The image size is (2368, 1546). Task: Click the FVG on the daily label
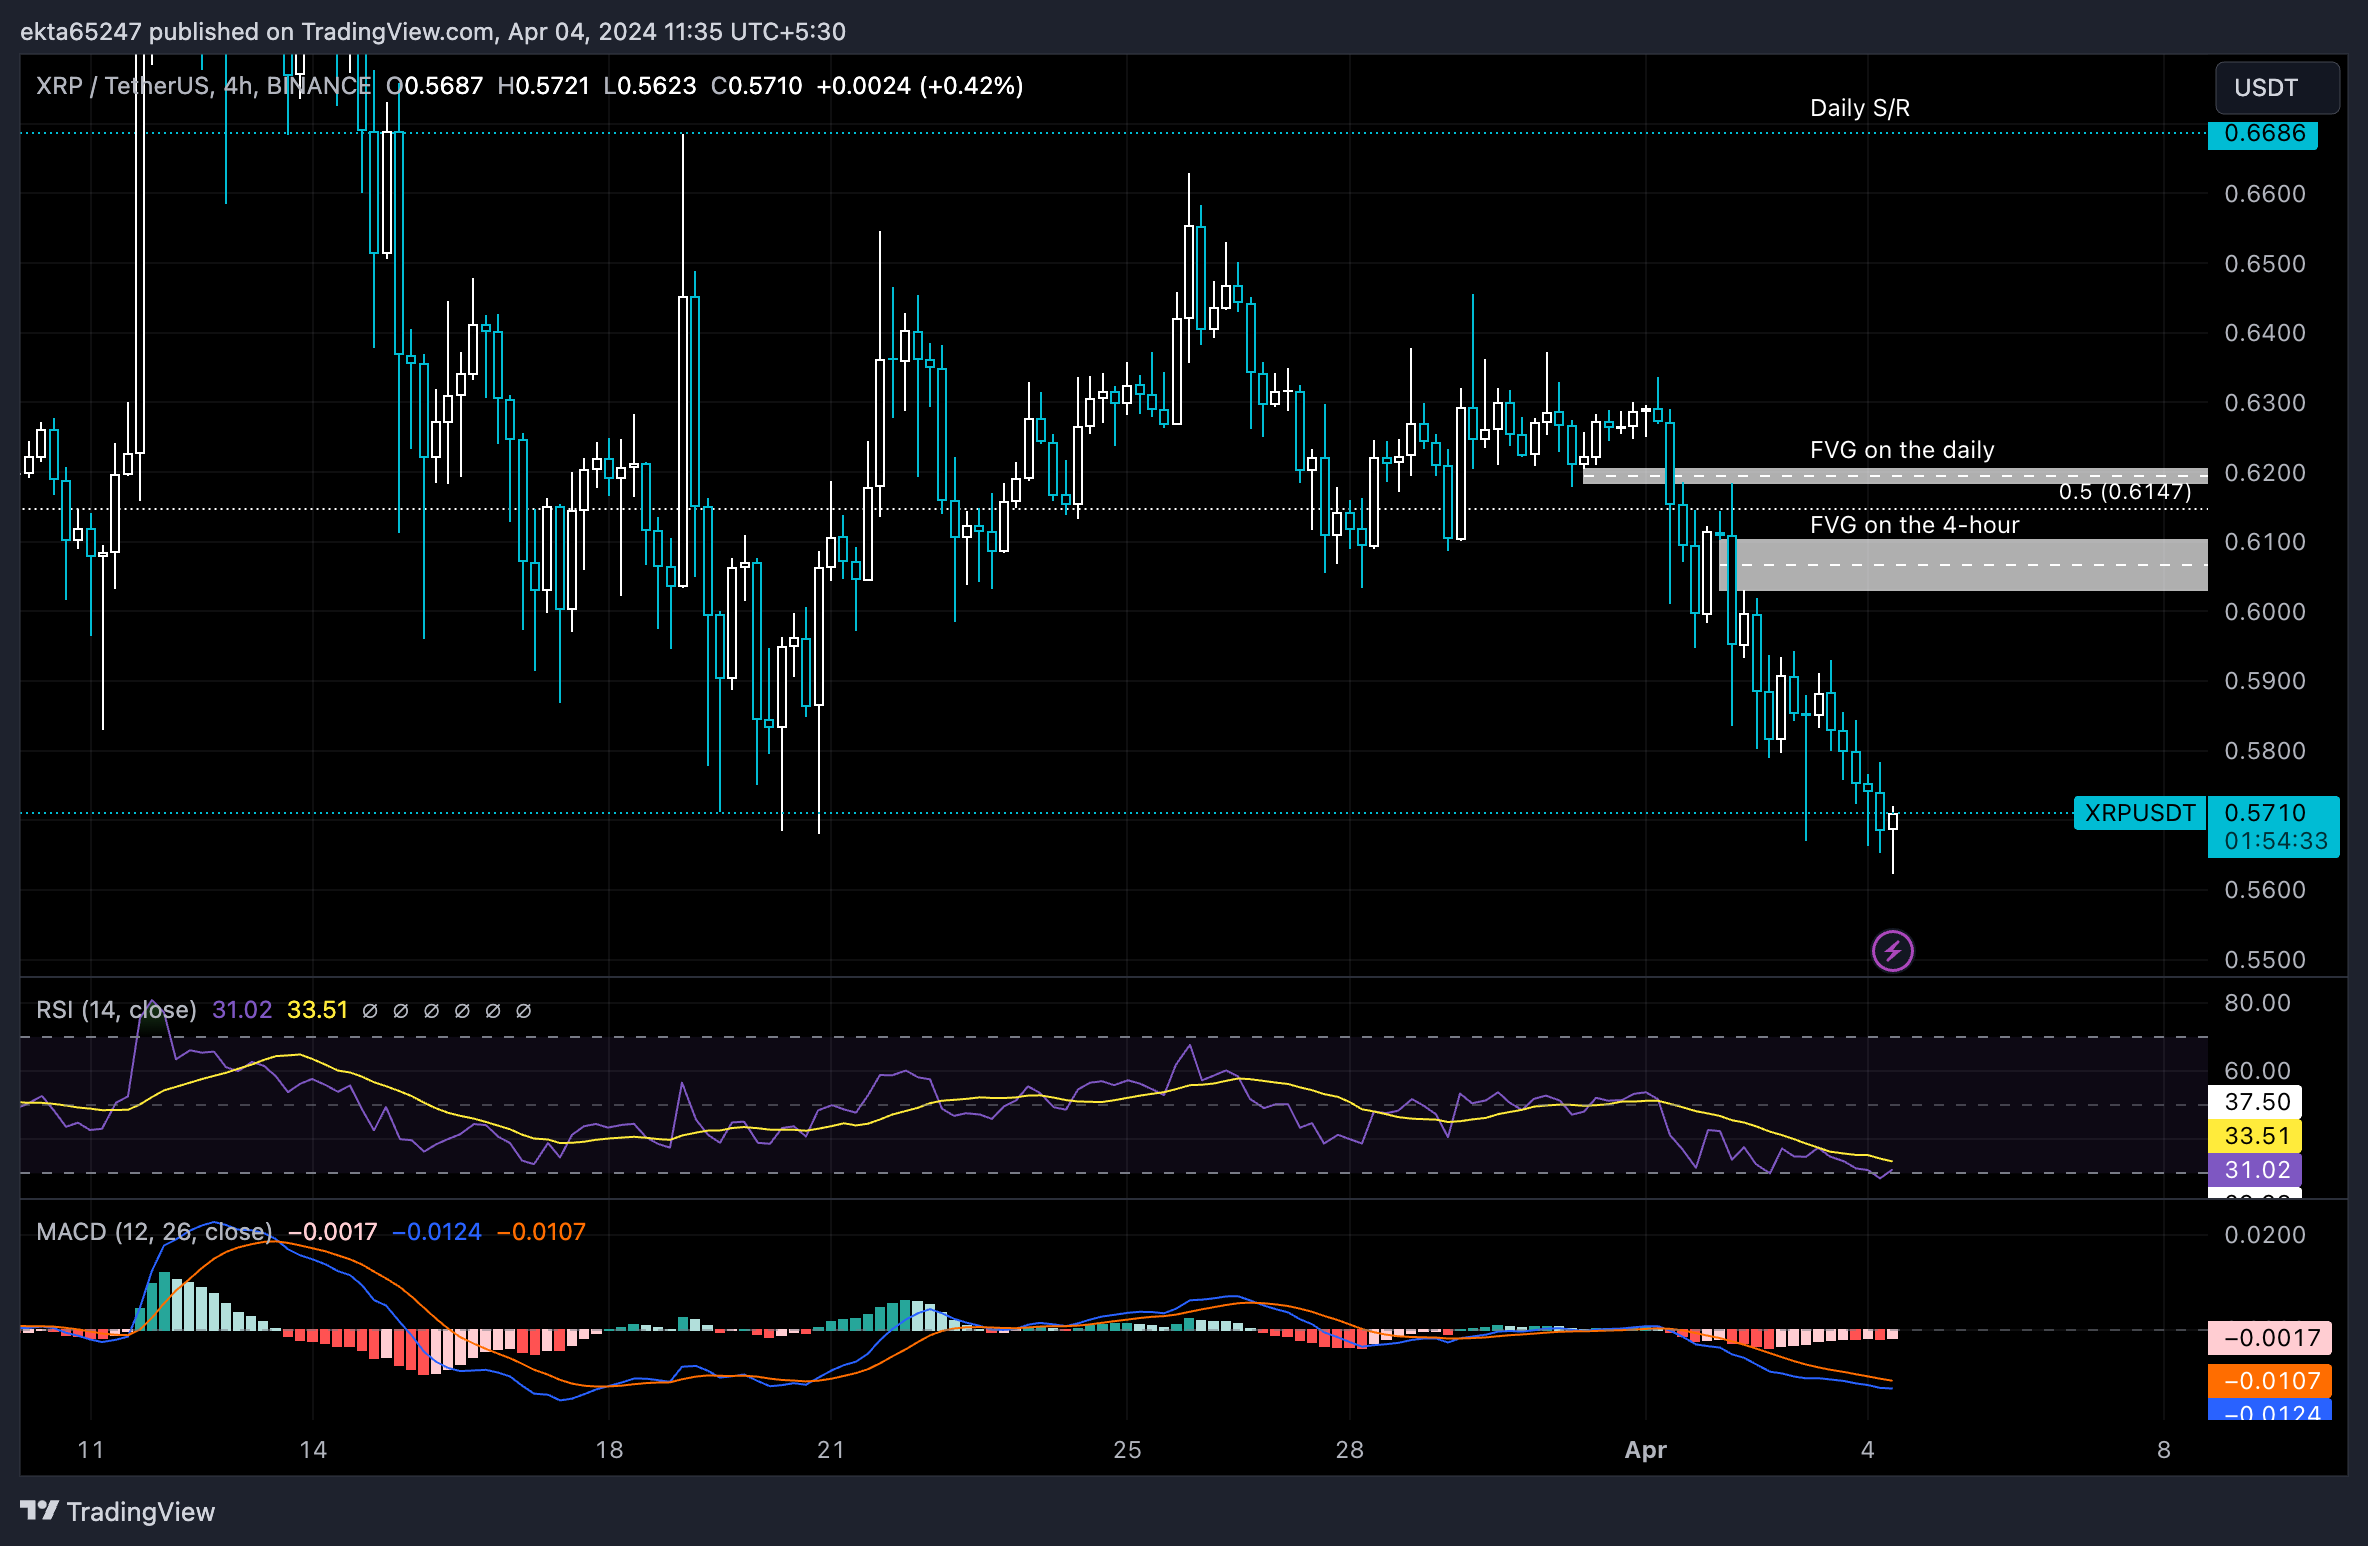coord(1901,450)
